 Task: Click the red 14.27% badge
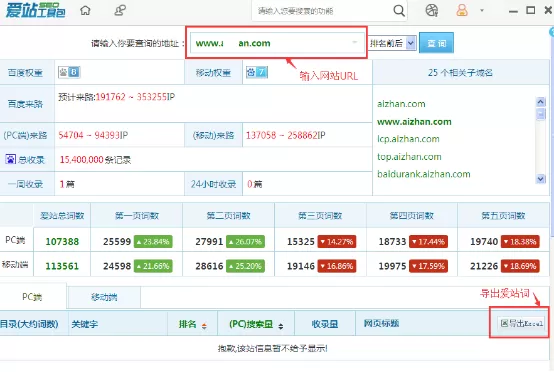(337, 242)
